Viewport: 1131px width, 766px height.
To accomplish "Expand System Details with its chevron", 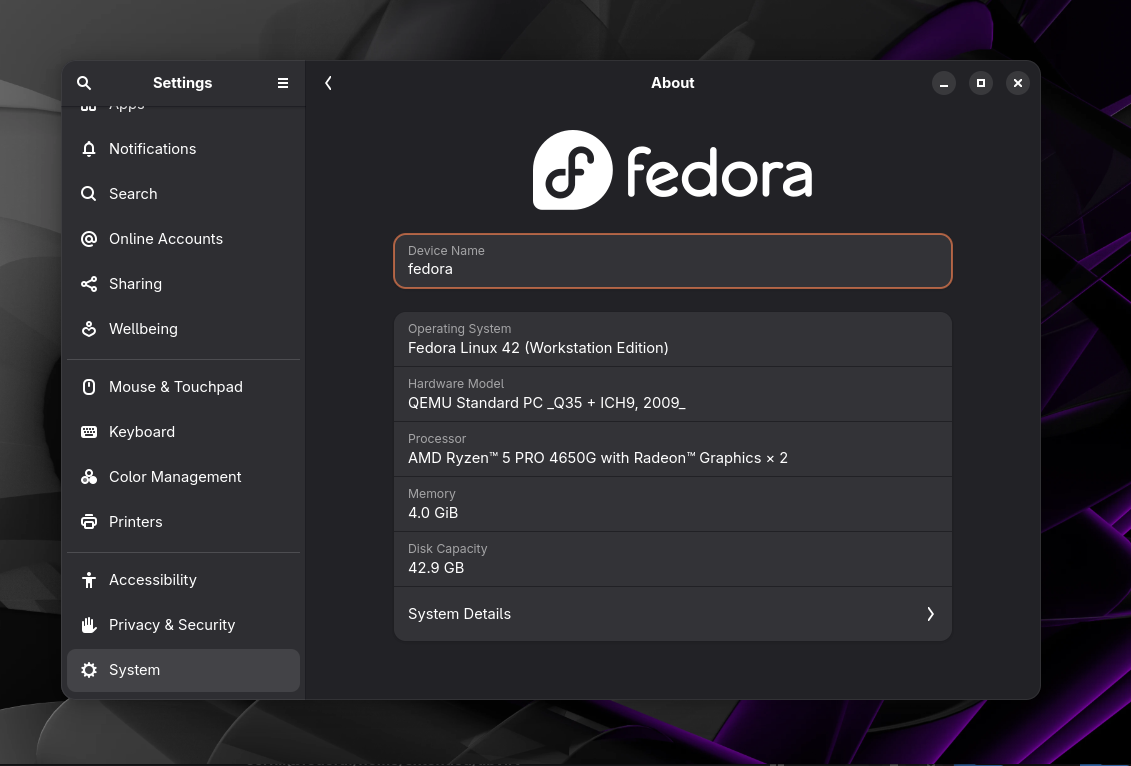I will (x=930, y=613).
